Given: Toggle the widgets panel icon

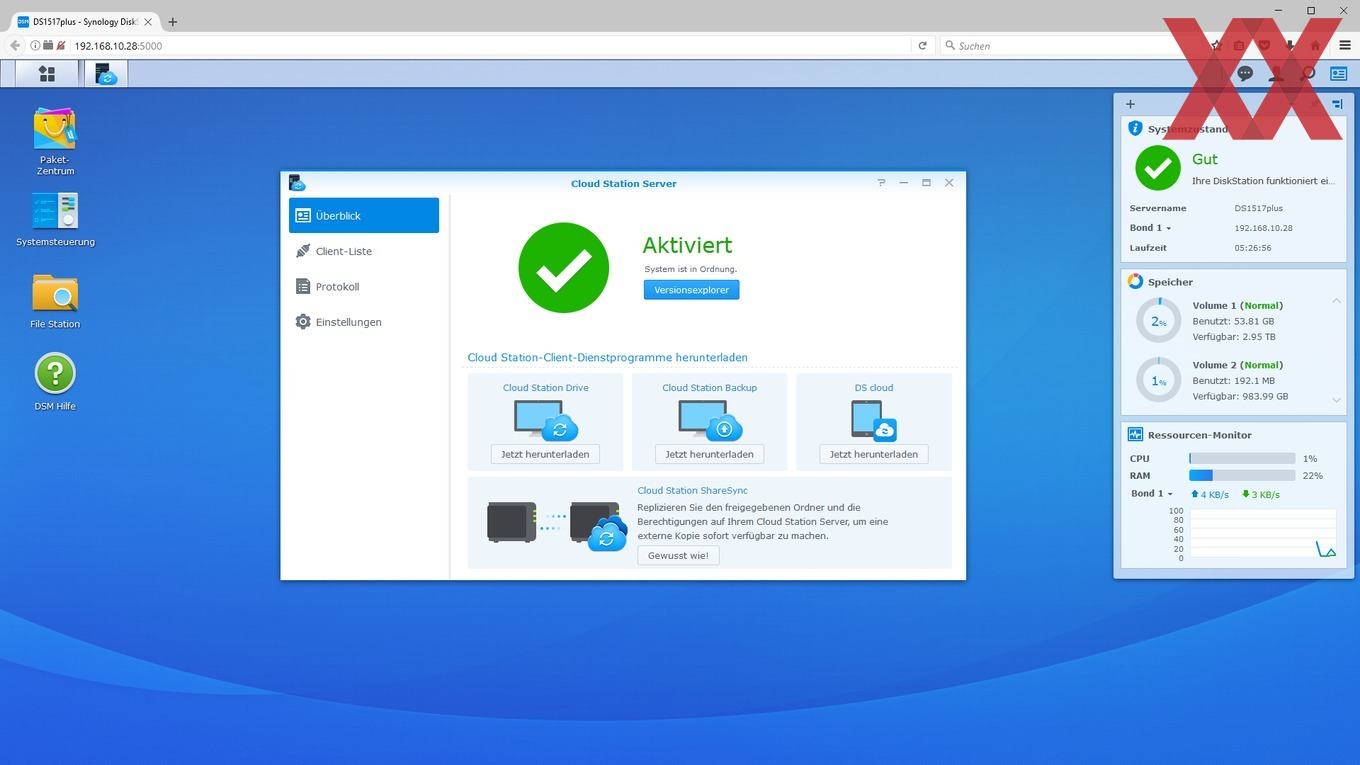Looking at the screenshot, I should pos(1338,73).
